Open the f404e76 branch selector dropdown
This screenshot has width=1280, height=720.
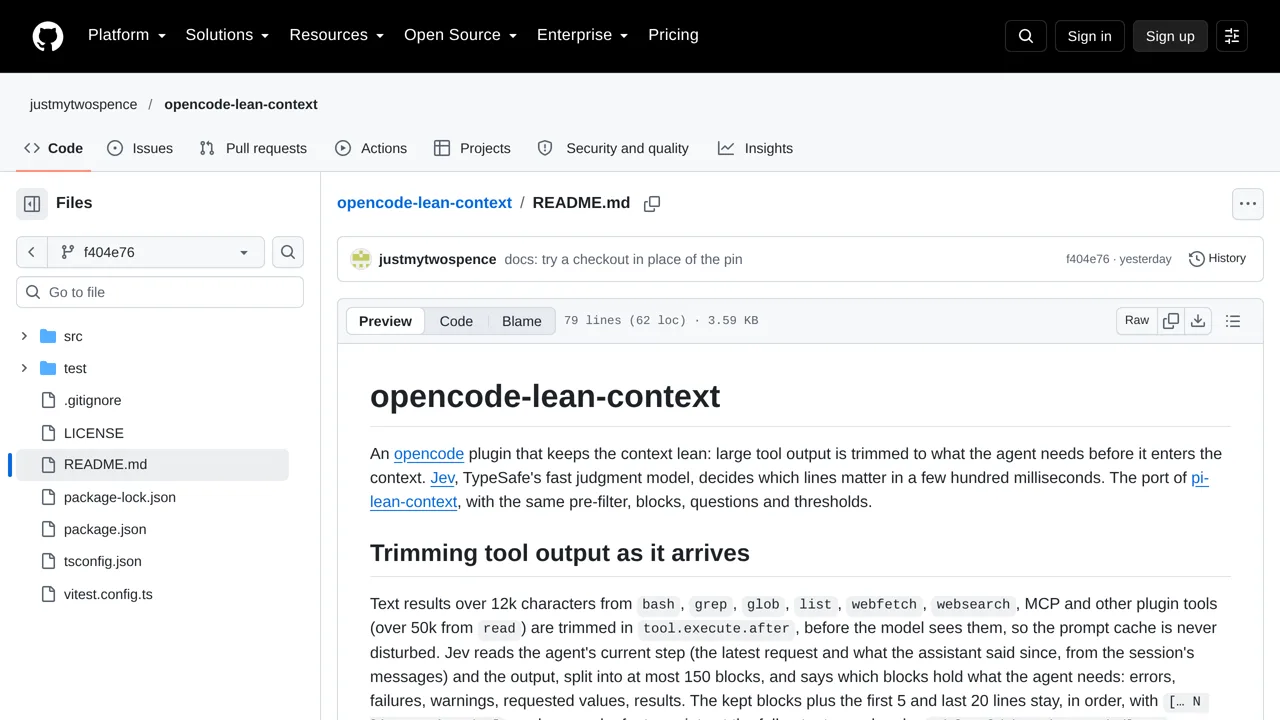(156, 252)
